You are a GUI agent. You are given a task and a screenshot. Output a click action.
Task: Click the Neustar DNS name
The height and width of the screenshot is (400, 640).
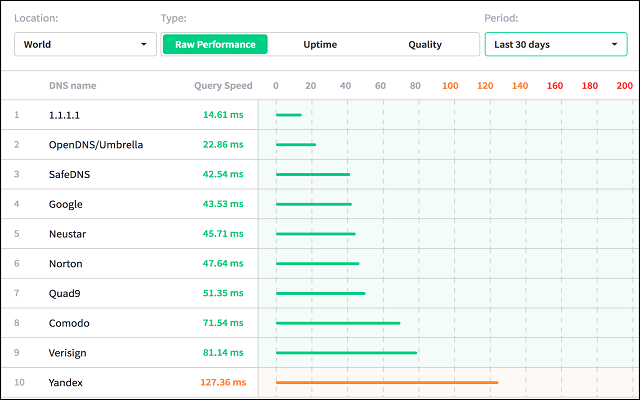(69, 234)
